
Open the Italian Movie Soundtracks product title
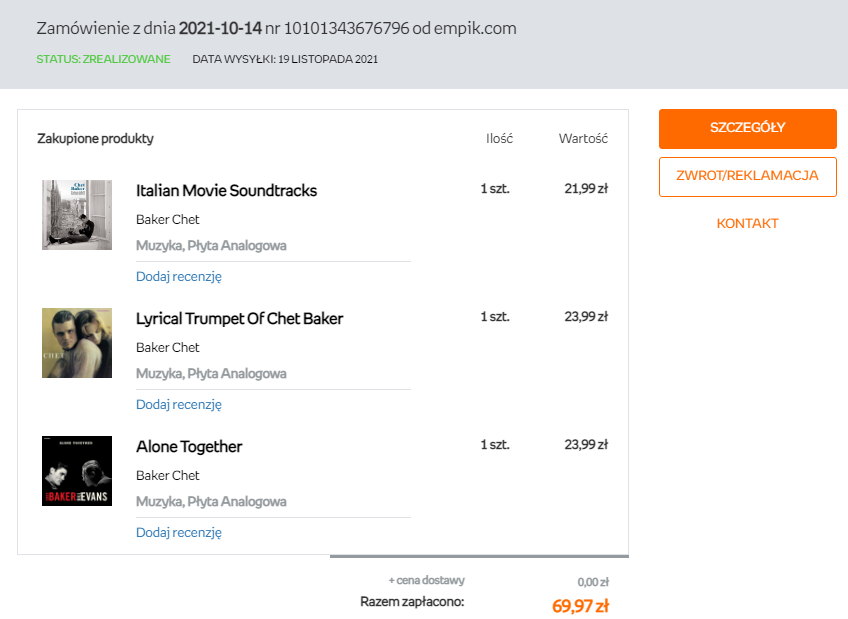[x=226, y=191]
